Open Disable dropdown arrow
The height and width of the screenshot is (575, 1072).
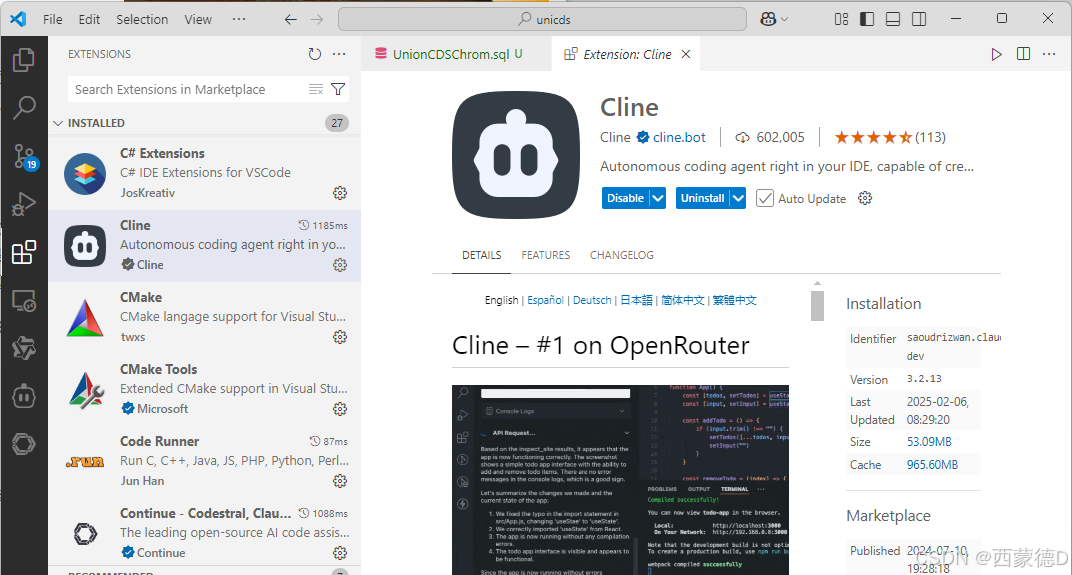[x=658, y=198]
